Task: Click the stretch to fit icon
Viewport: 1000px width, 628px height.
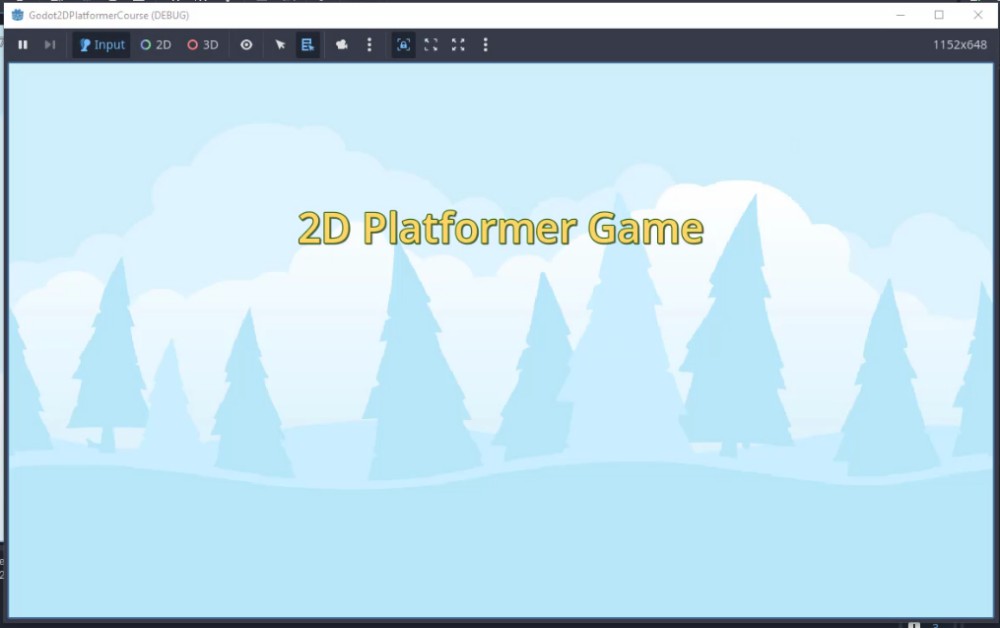Action: [458, 45]
